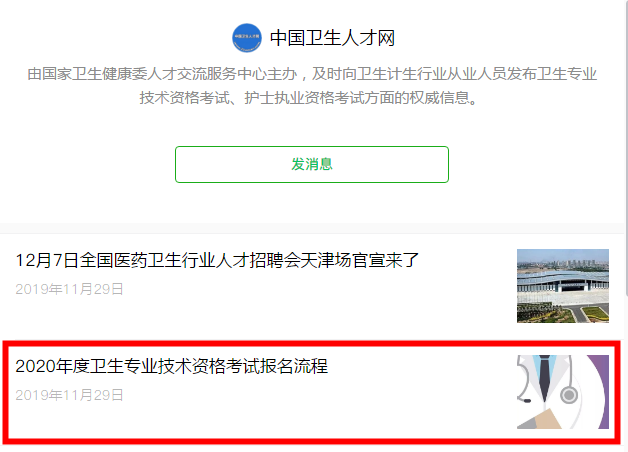This screenshot has height=452, width=628.
Task: Click the 2019年11月29日 date under recruitment fair article
Action: click(x=69, y=289)
